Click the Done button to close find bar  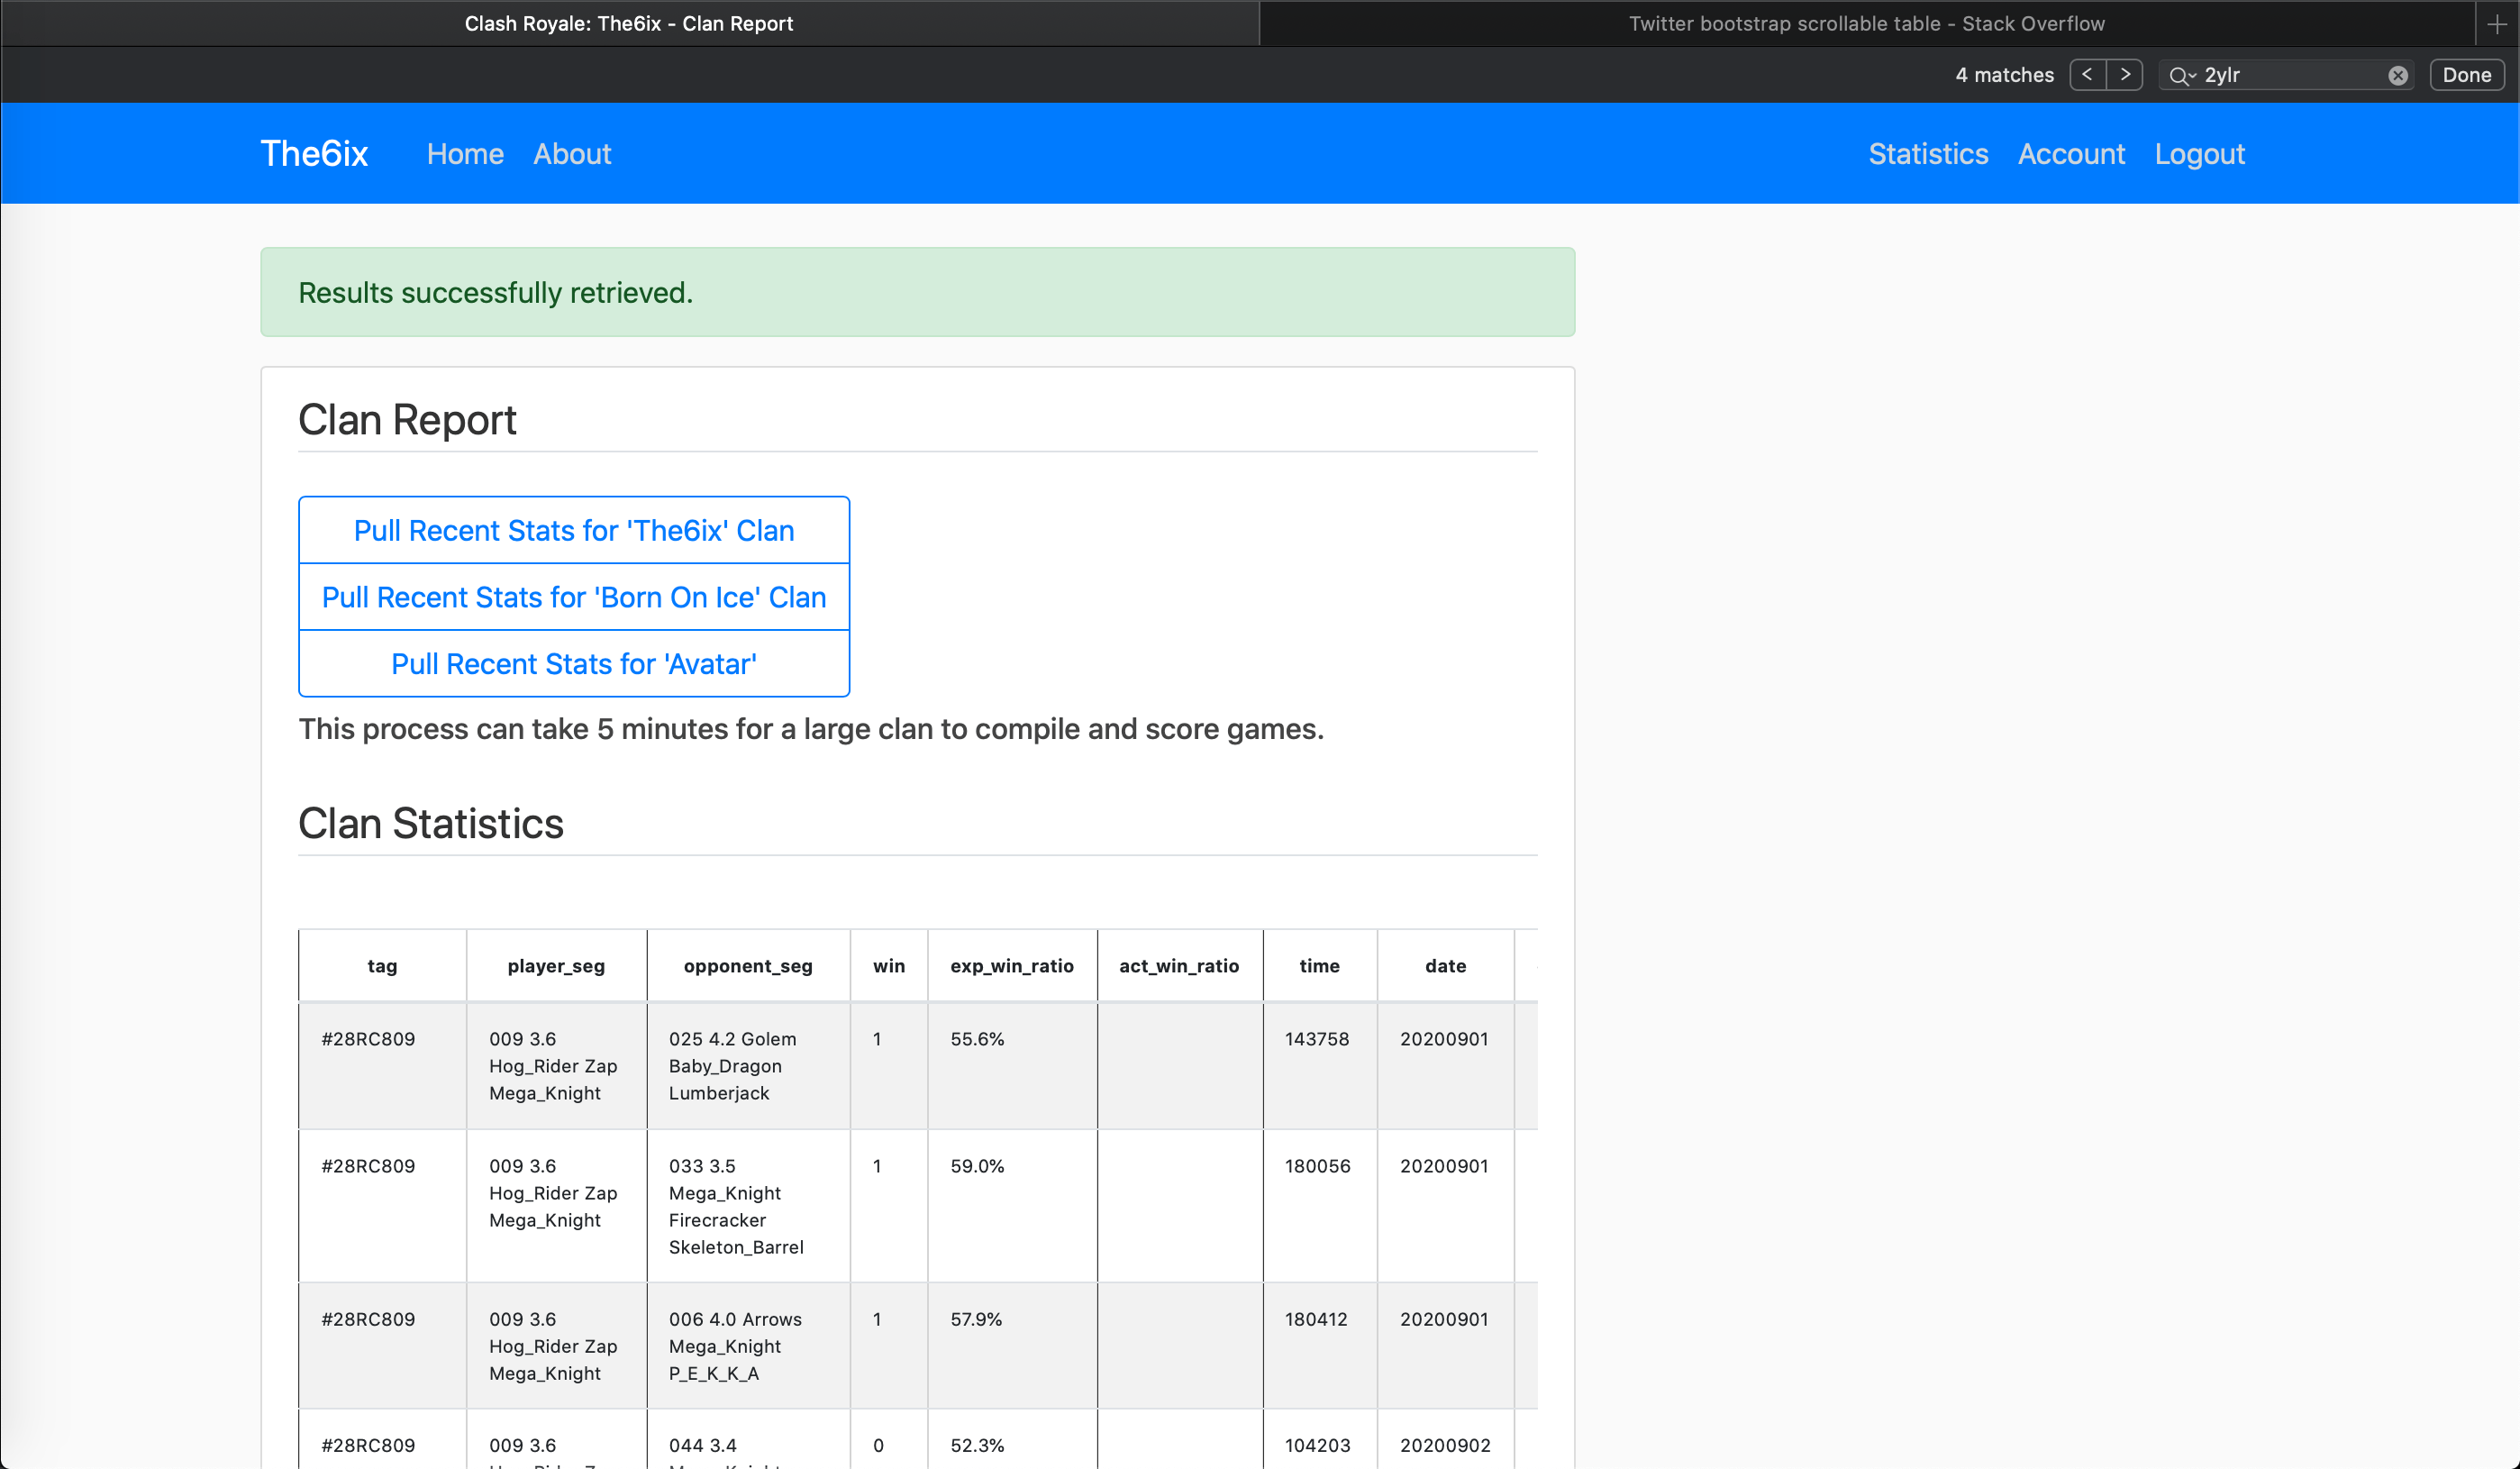pyautogui.click(x=2466, y=74)
